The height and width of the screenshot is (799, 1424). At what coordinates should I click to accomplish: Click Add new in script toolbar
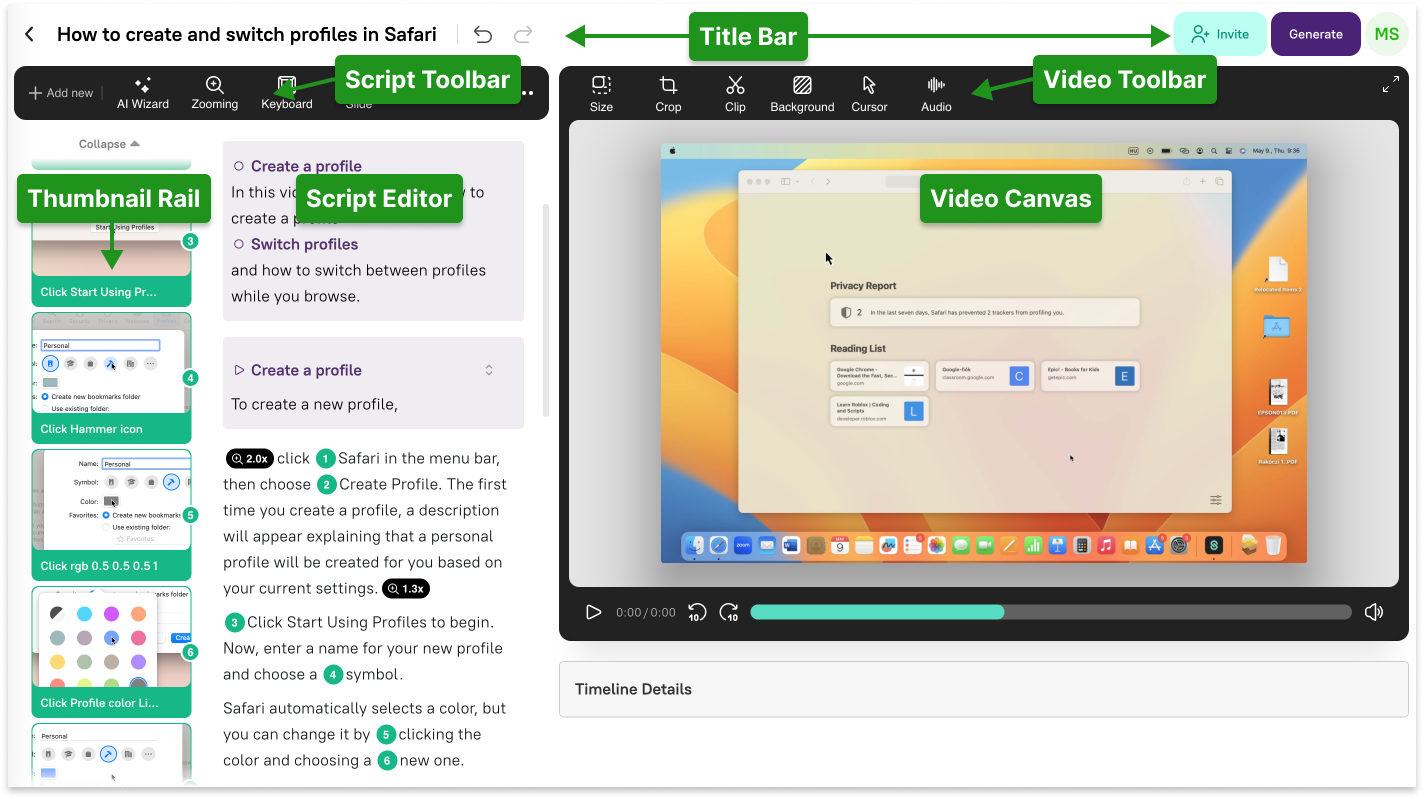(x=61, y=93)
